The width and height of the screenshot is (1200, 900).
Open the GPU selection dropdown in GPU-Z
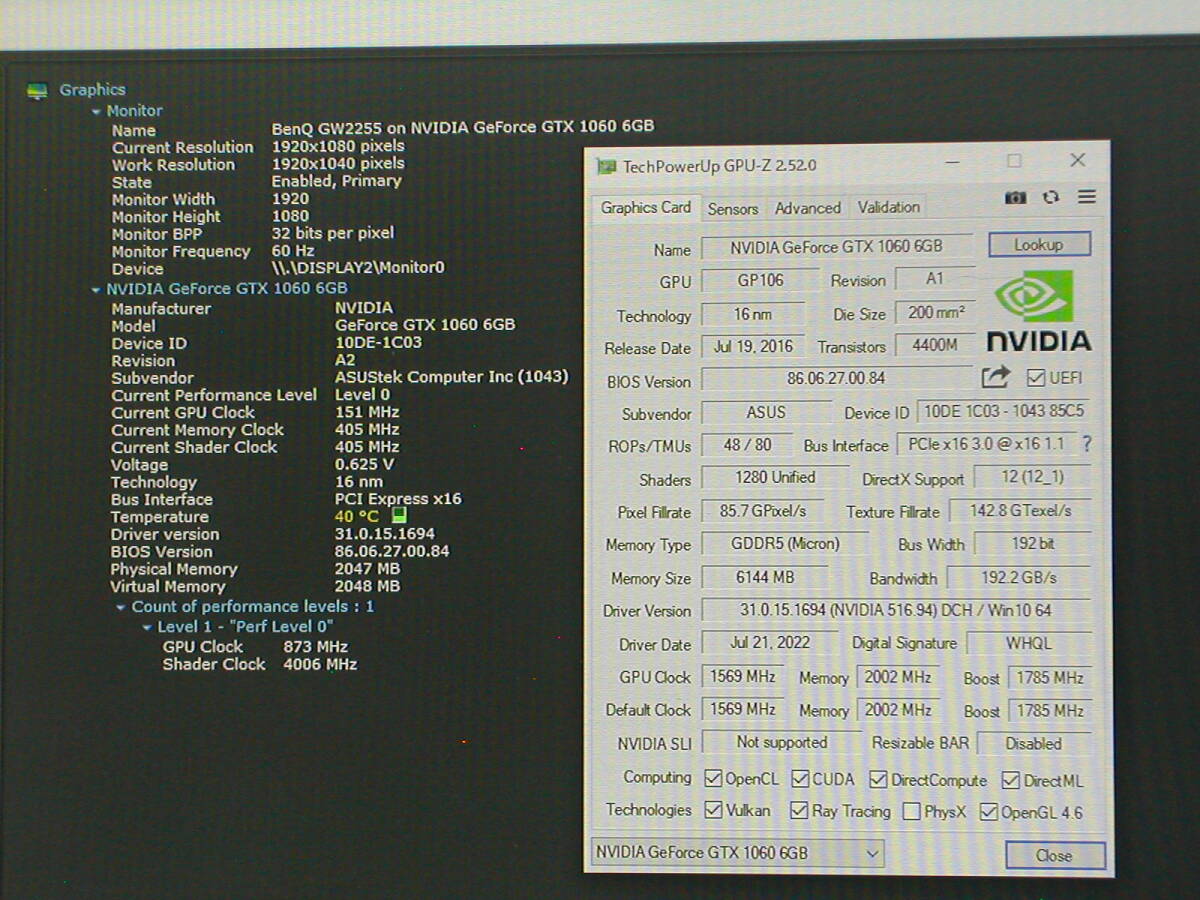738,853
